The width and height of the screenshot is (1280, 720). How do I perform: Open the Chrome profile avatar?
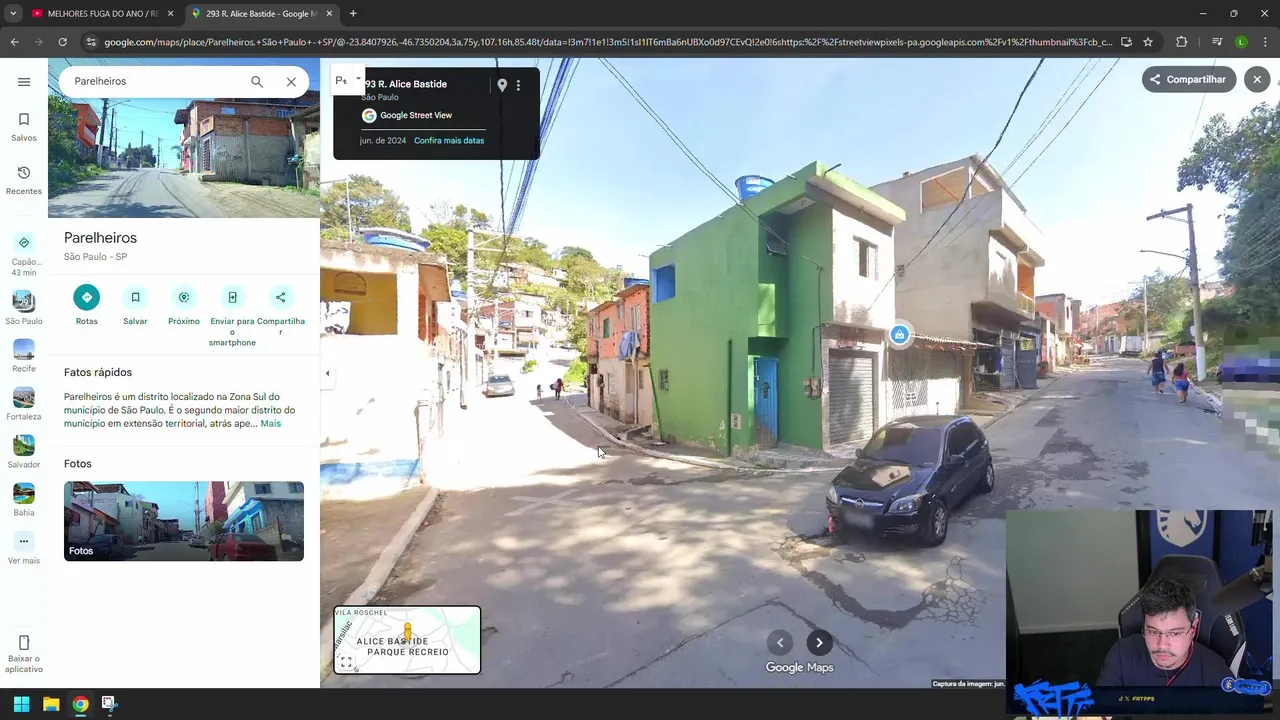[1241, 42]
